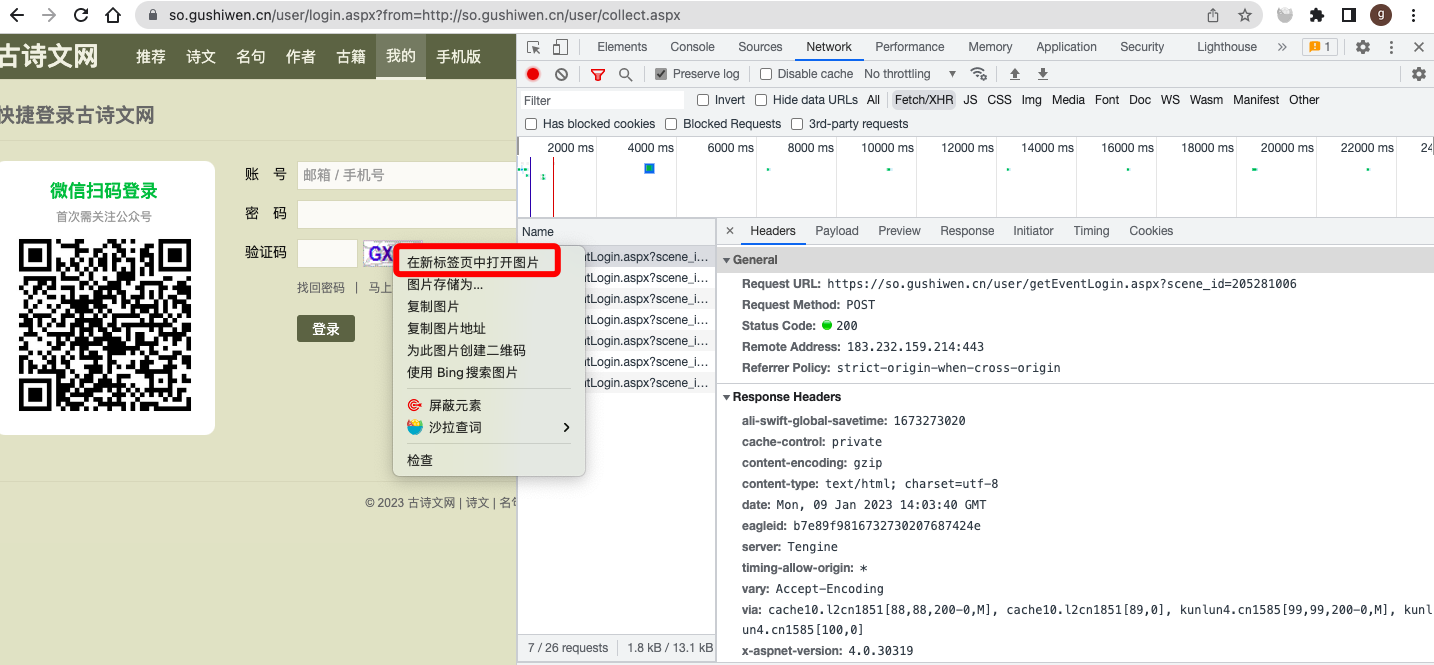1434x665 pixels.
Task: Switch to the Console tab
Action: [x=692, y=47]
